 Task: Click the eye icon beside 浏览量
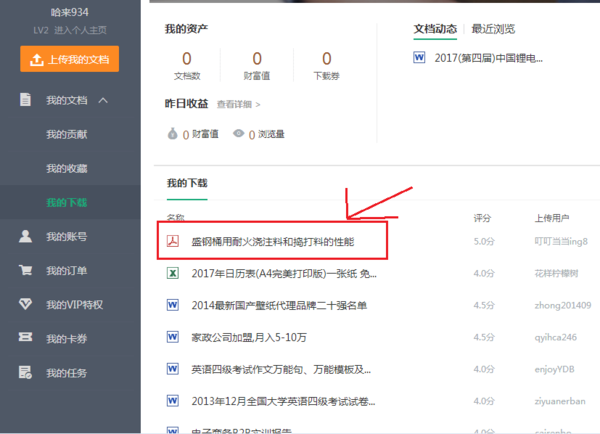pos(238,133)
